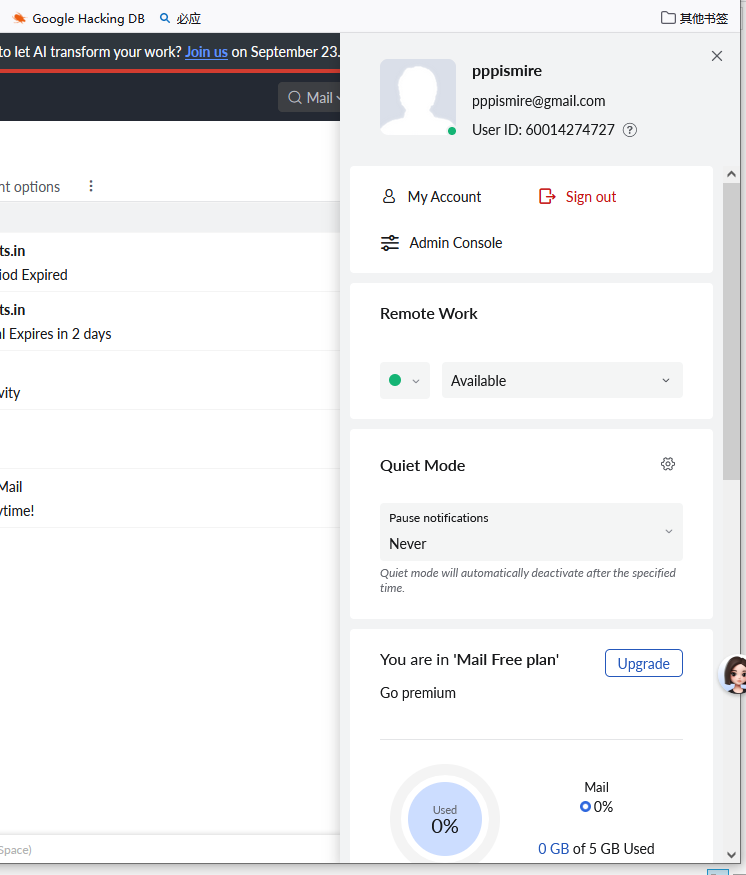The width and height of the screenshot is (746, 875).
Task: Open the email about Expires in 2 days
Action: [x=170, y=321]
